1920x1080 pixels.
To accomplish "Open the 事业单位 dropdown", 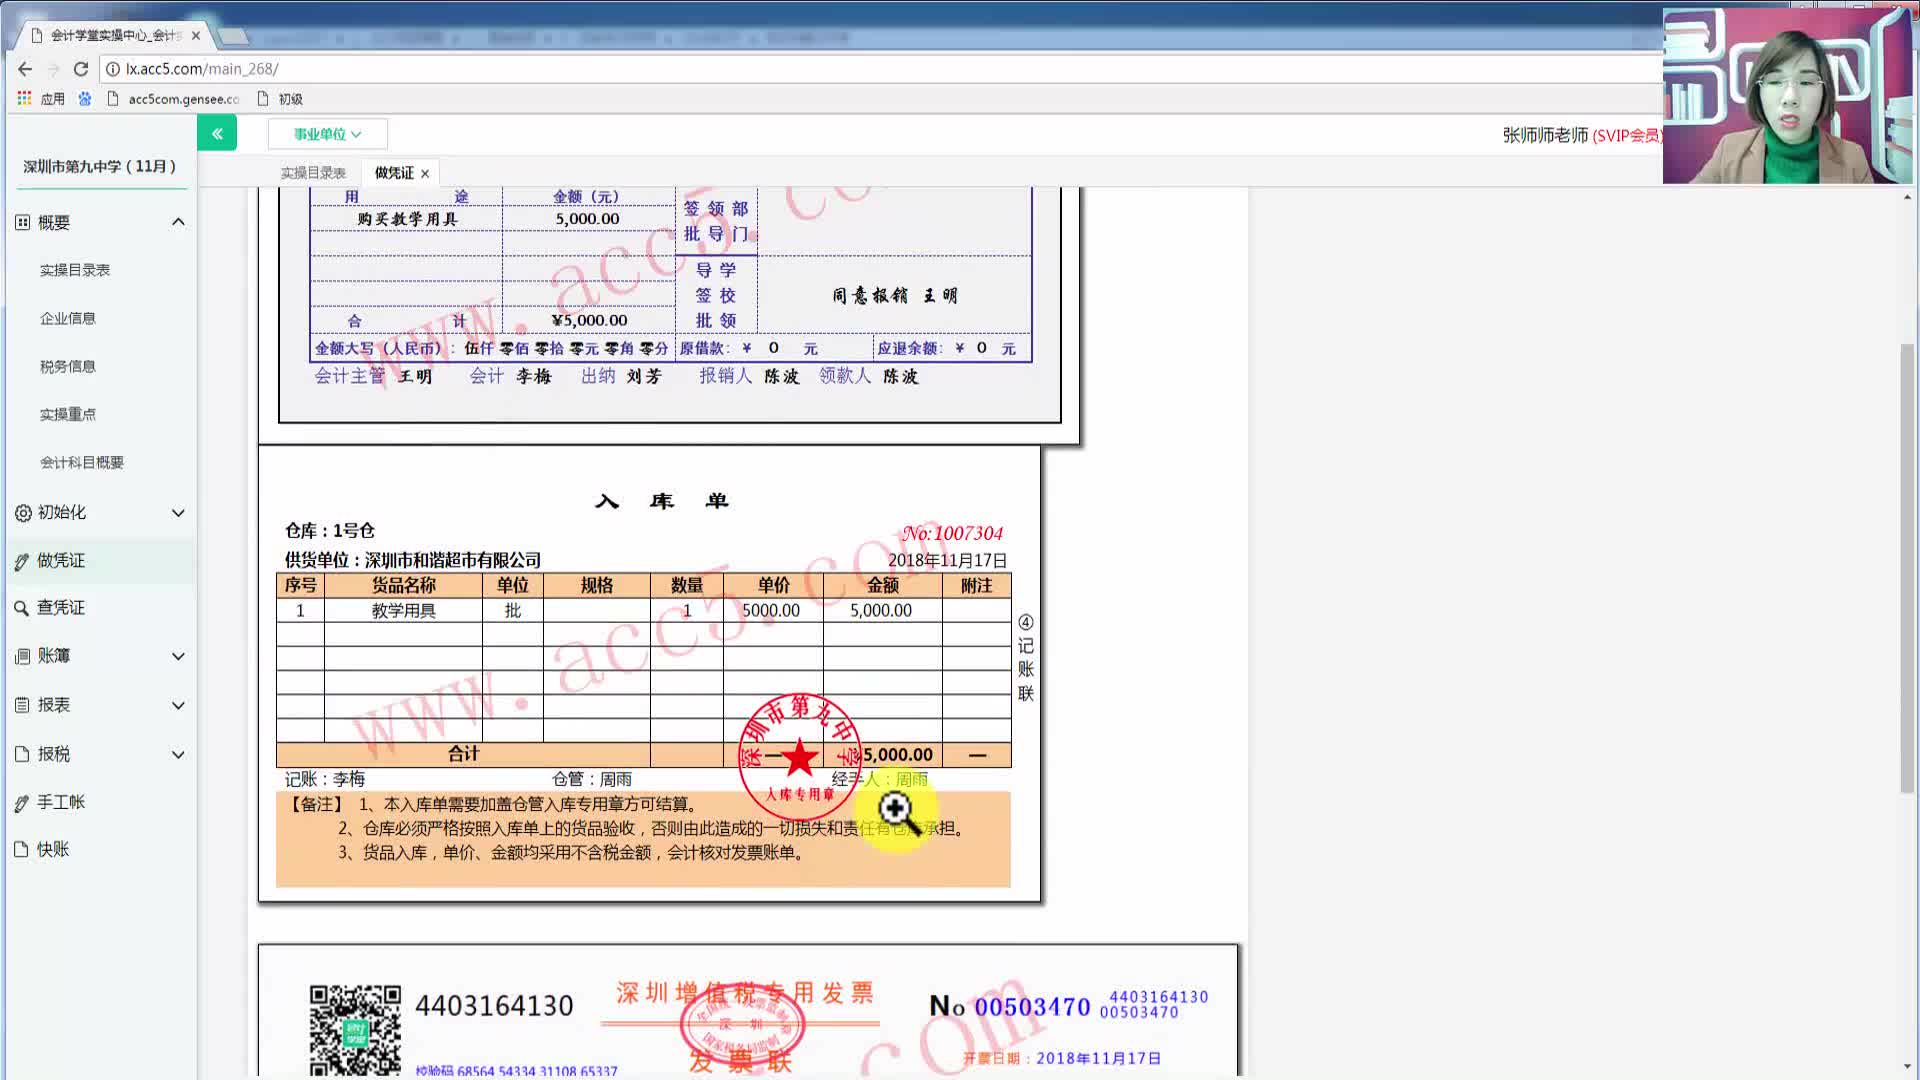I will click(327, 134).
